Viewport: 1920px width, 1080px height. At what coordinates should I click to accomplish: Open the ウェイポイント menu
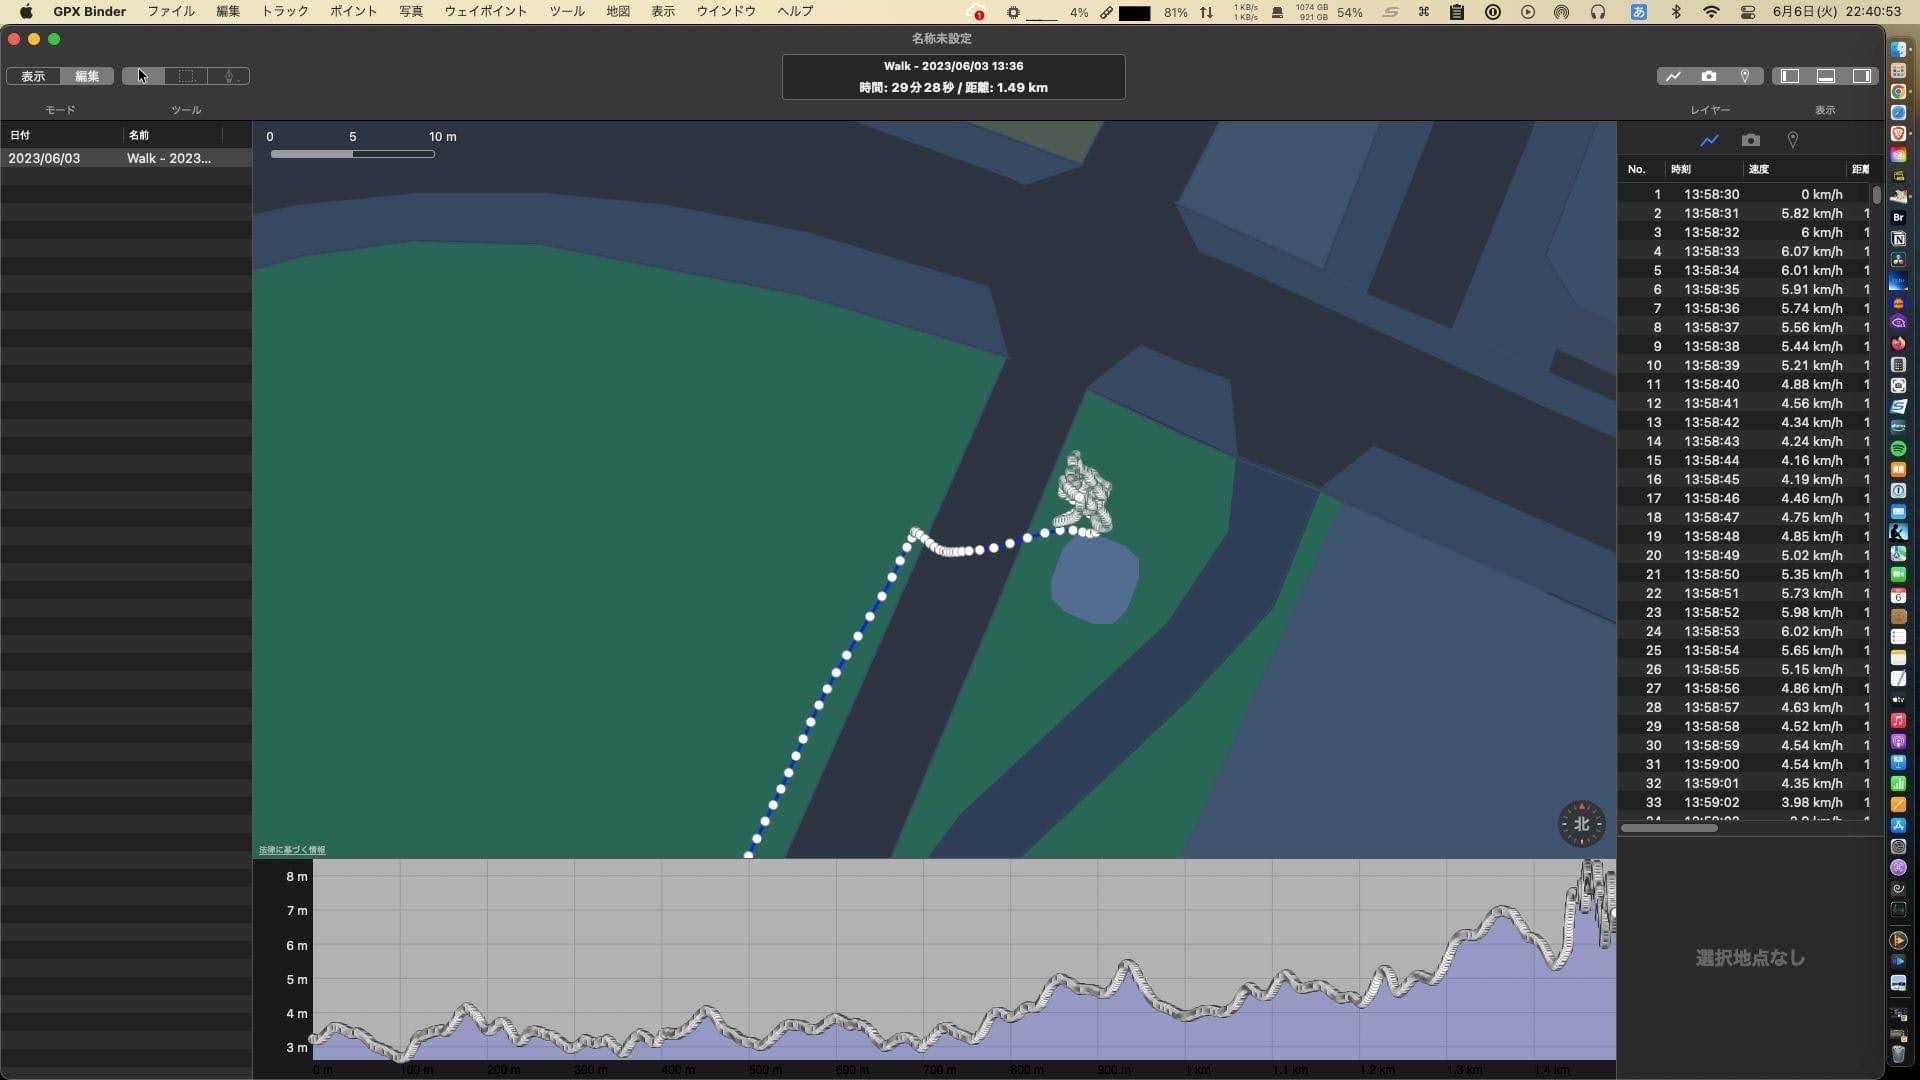click(x=485, y=11)
